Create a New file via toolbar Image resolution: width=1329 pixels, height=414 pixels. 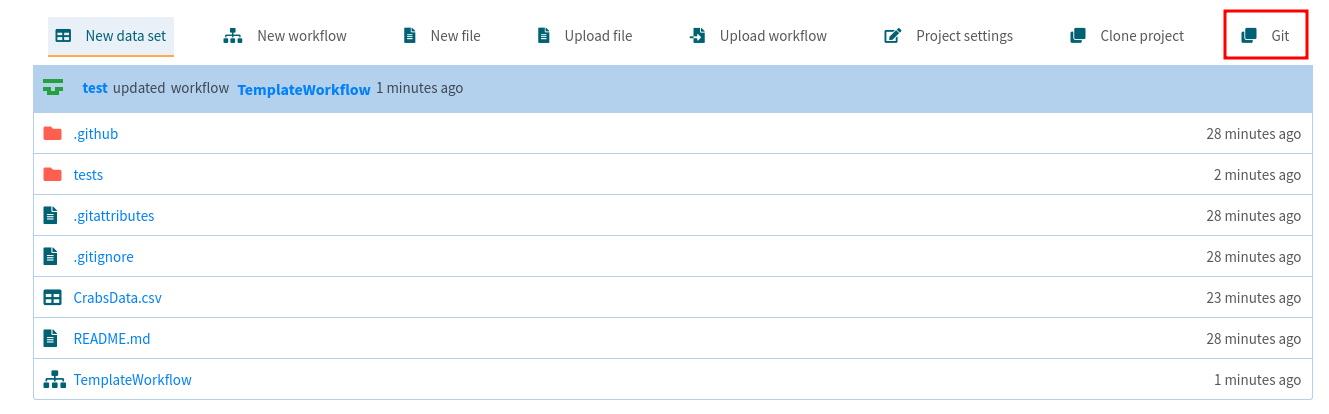pyautogui.click(x=455, y=36)
